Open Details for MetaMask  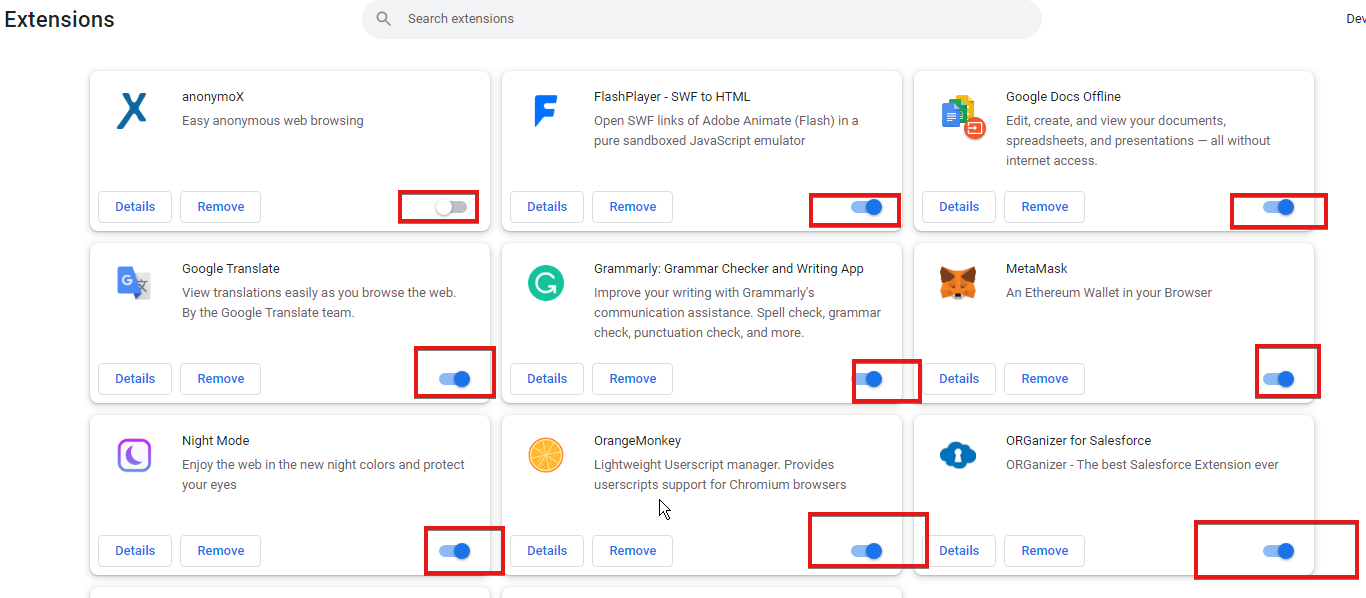[959, 379]
